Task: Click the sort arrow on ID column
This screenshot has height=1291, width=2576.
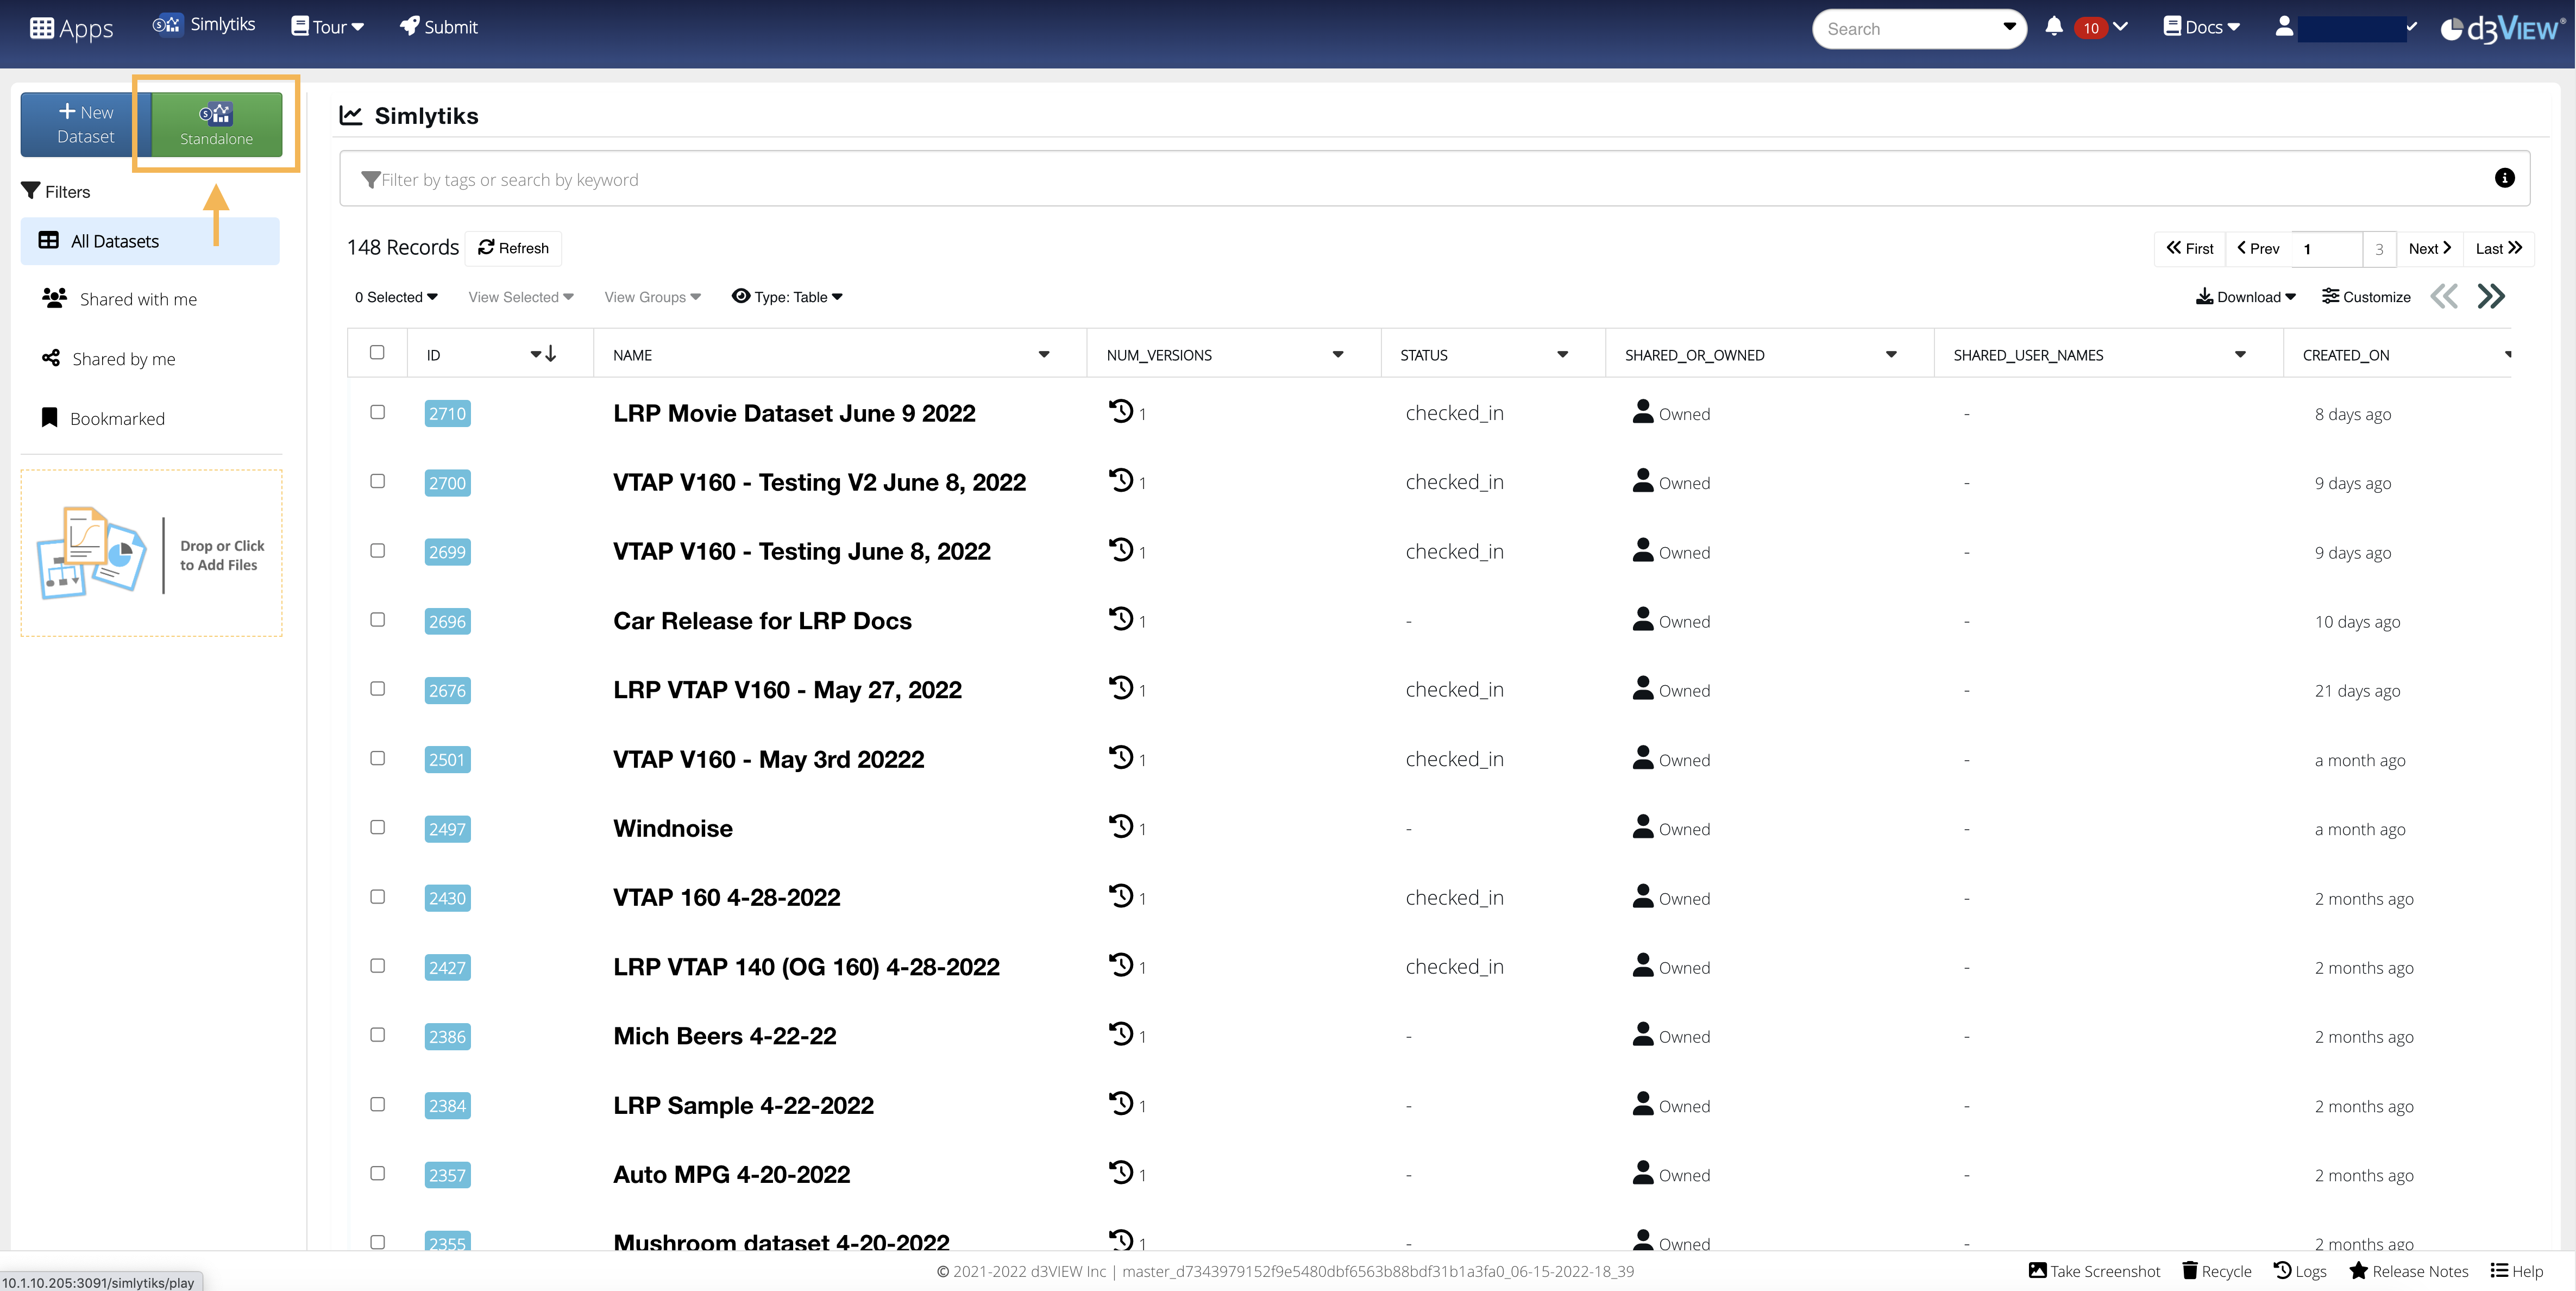Action: 551,354
